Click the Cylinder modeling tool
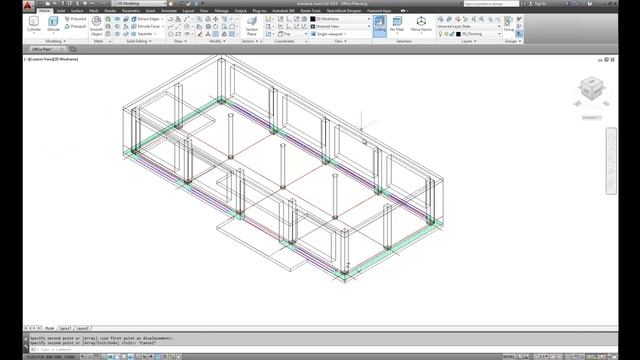The height and width of the screenshot is (360, 640). coord(33,24)
